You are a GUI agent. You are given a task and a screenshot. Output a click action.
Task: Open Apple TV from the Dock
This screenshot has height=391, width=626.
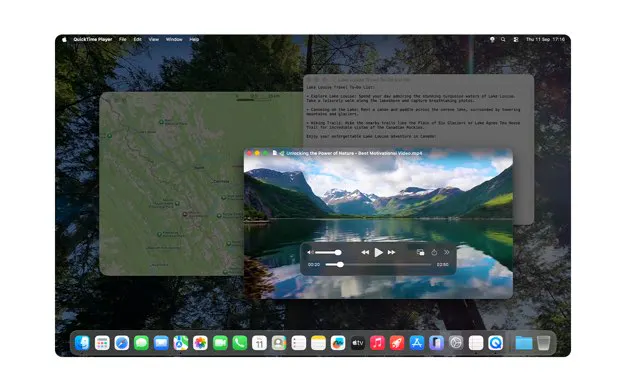[358, 343]
